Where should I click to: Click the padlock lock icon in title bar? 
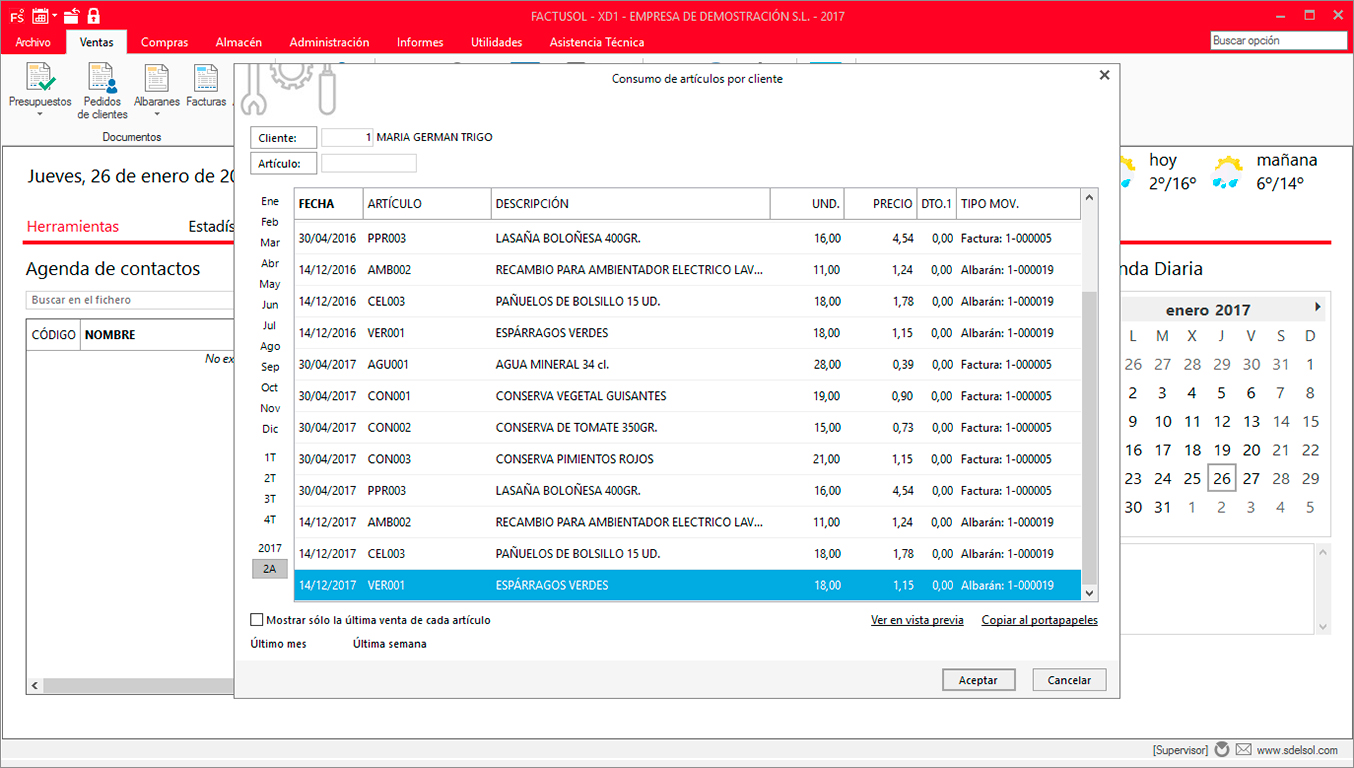(94, 15)
